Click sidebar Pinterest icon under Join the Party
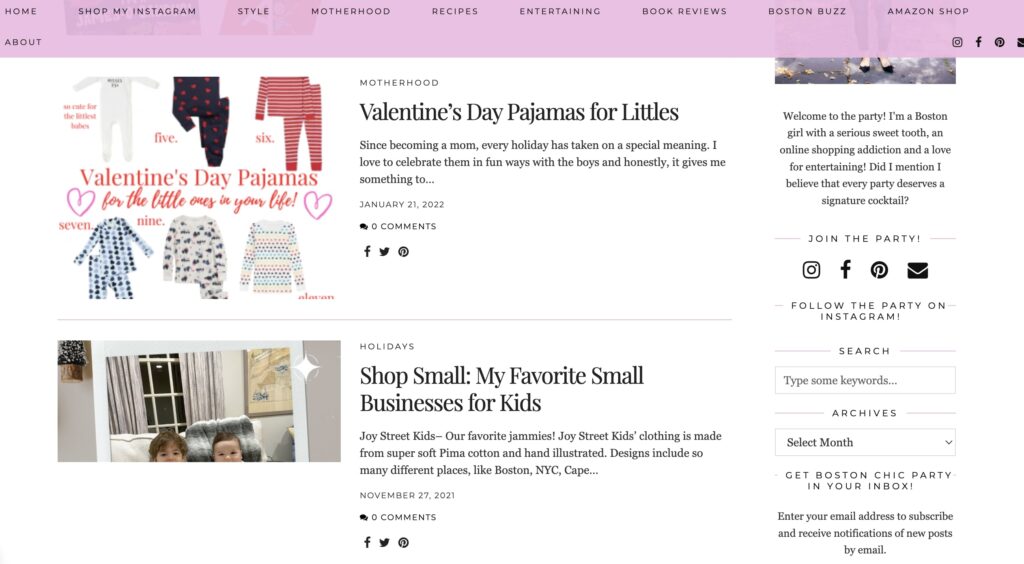The width and height of the screenshot is (1024, 564). 879,270
